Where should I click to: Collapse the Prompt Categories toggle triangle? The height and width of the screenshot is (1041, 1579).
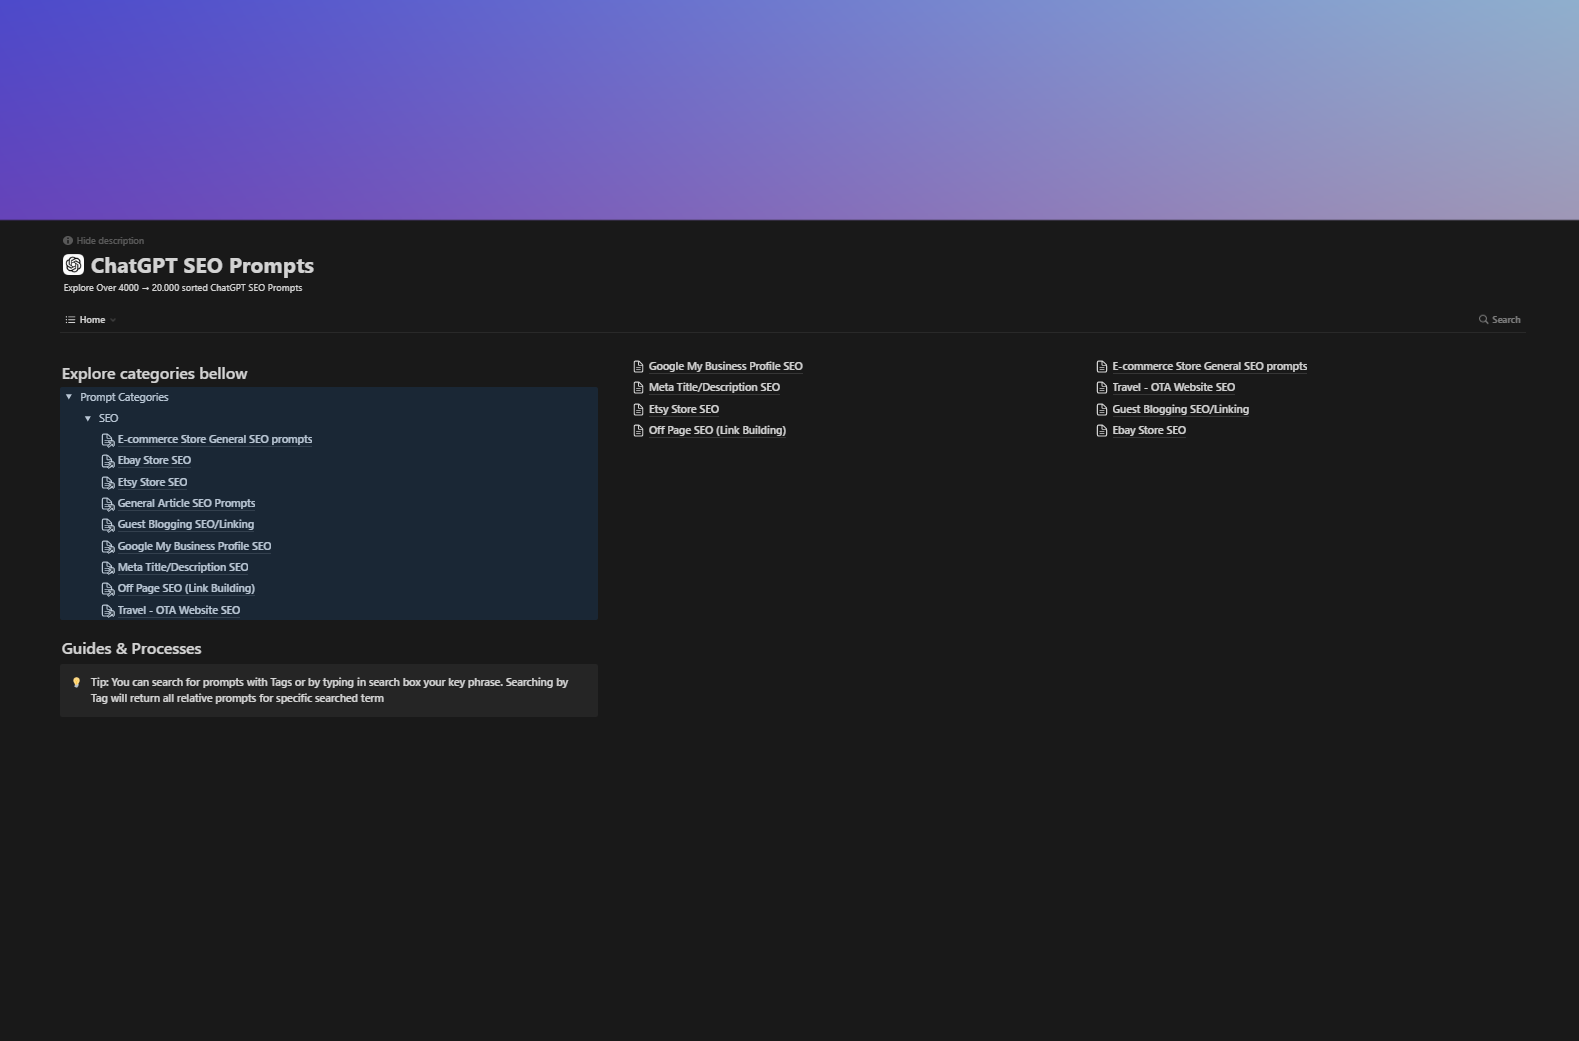coord(69,397)
